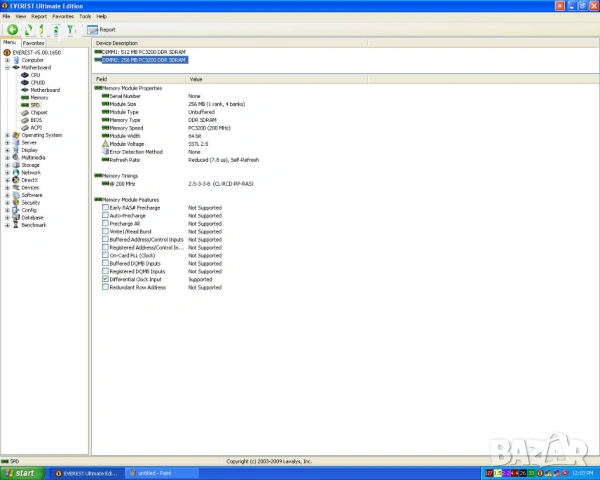Image resolution: width=600 pixels, height=480 pixels.
Task: Click the DirectX node icon
Action: (16, 180)
